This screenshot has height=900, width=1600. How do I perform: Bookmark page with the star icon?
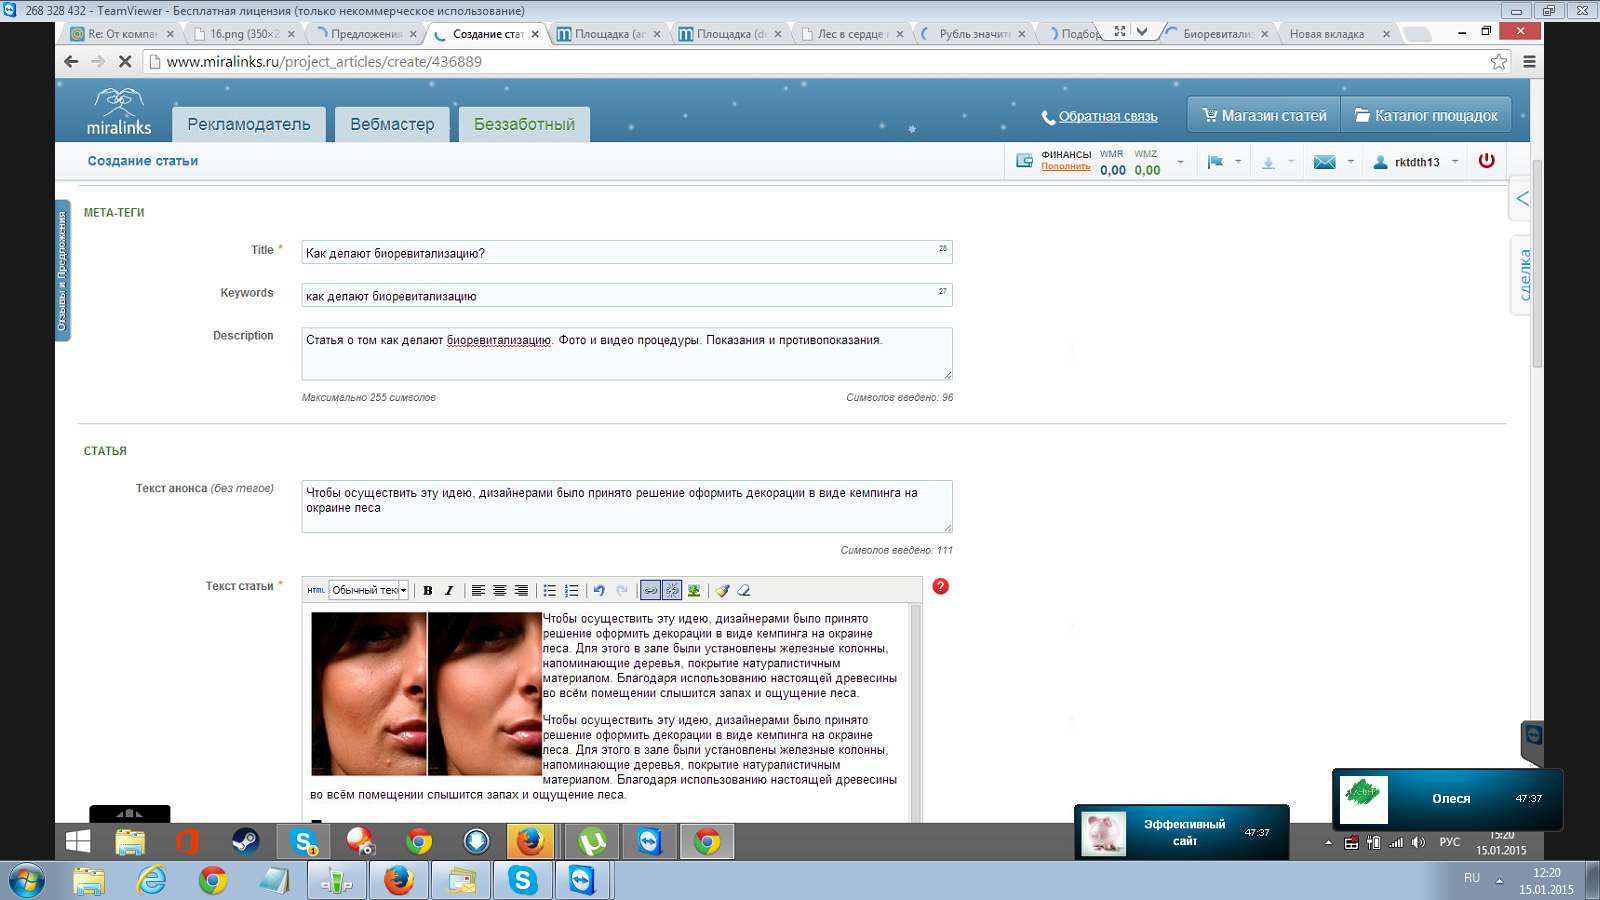click(1498, 61)
